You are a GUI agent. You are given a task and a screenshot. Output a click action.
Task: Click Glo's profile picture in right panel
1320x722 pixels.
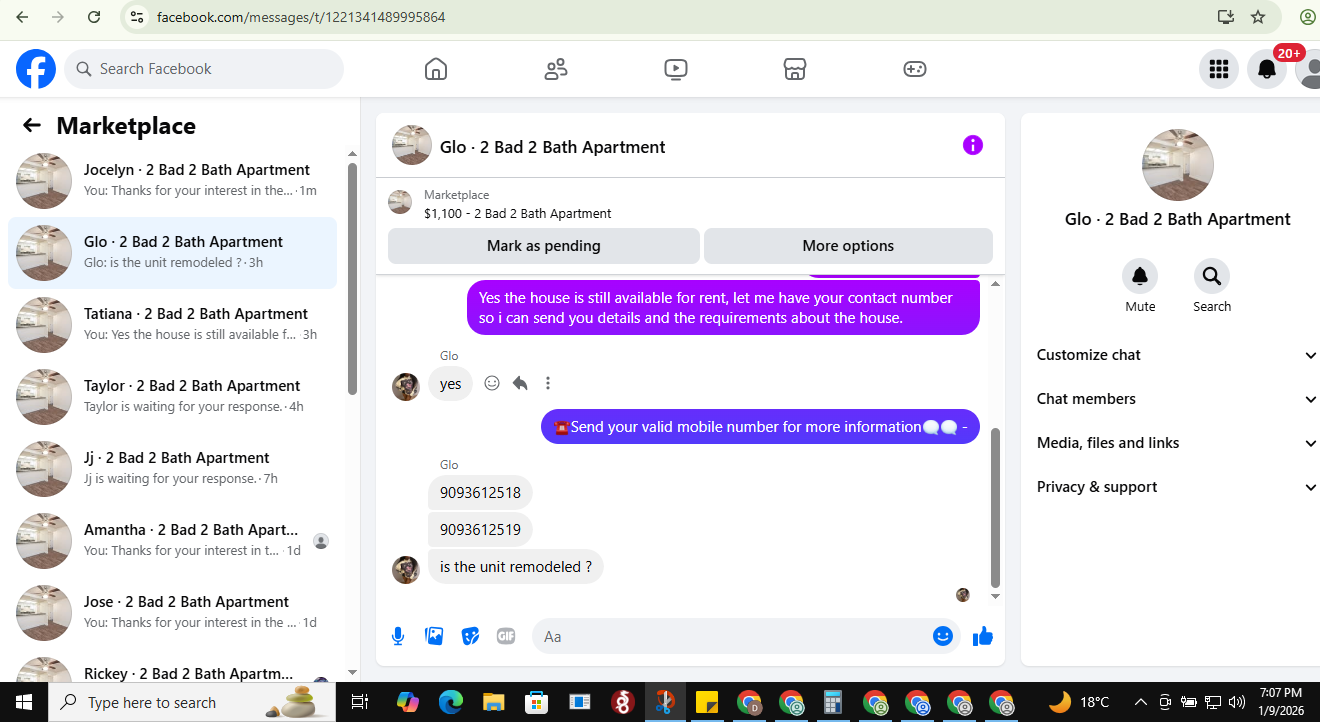(x=1178, y=165)
